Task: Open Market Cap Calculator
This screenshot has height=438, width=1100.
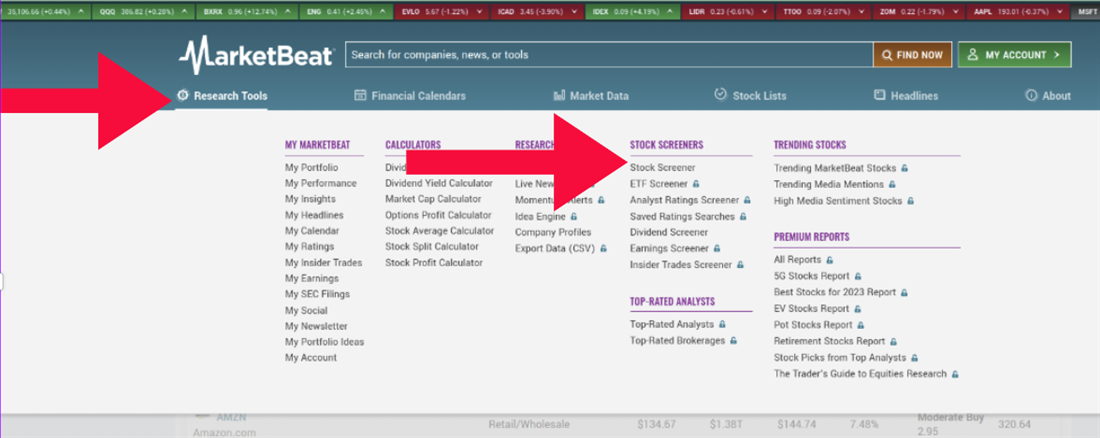Action: click(432, 199)
